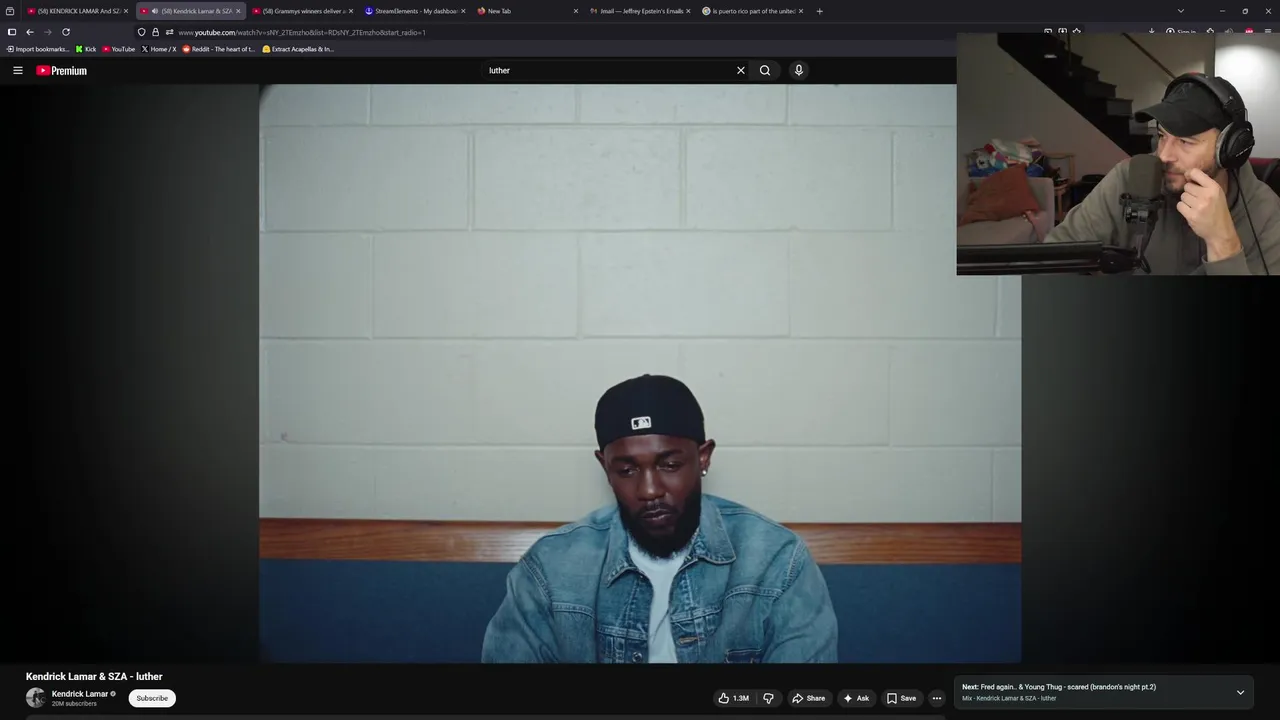The height and width of the screenshot is (720, 1280).
Task: Expand the Next up playlist chevron
Action: 1240,692
